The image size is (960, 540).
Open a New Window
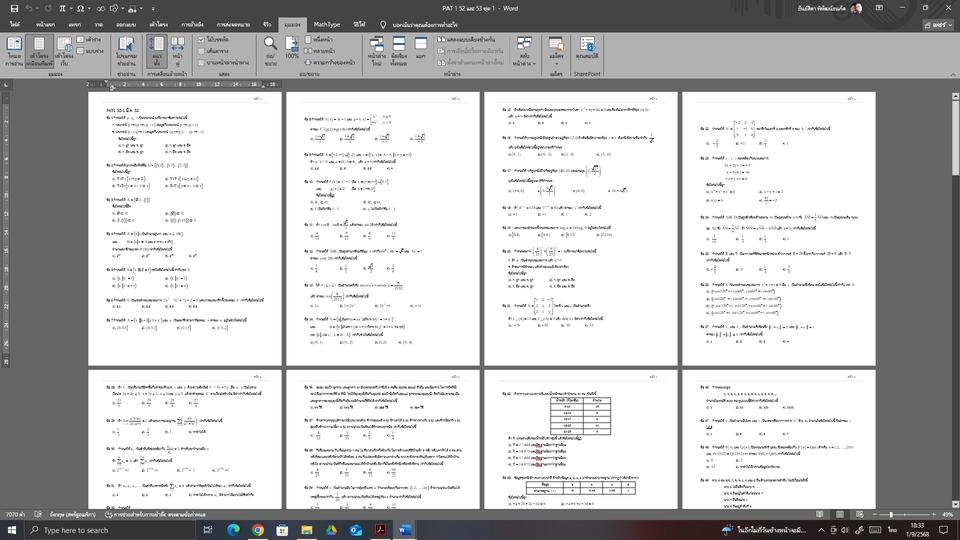(x=377, y=49)
